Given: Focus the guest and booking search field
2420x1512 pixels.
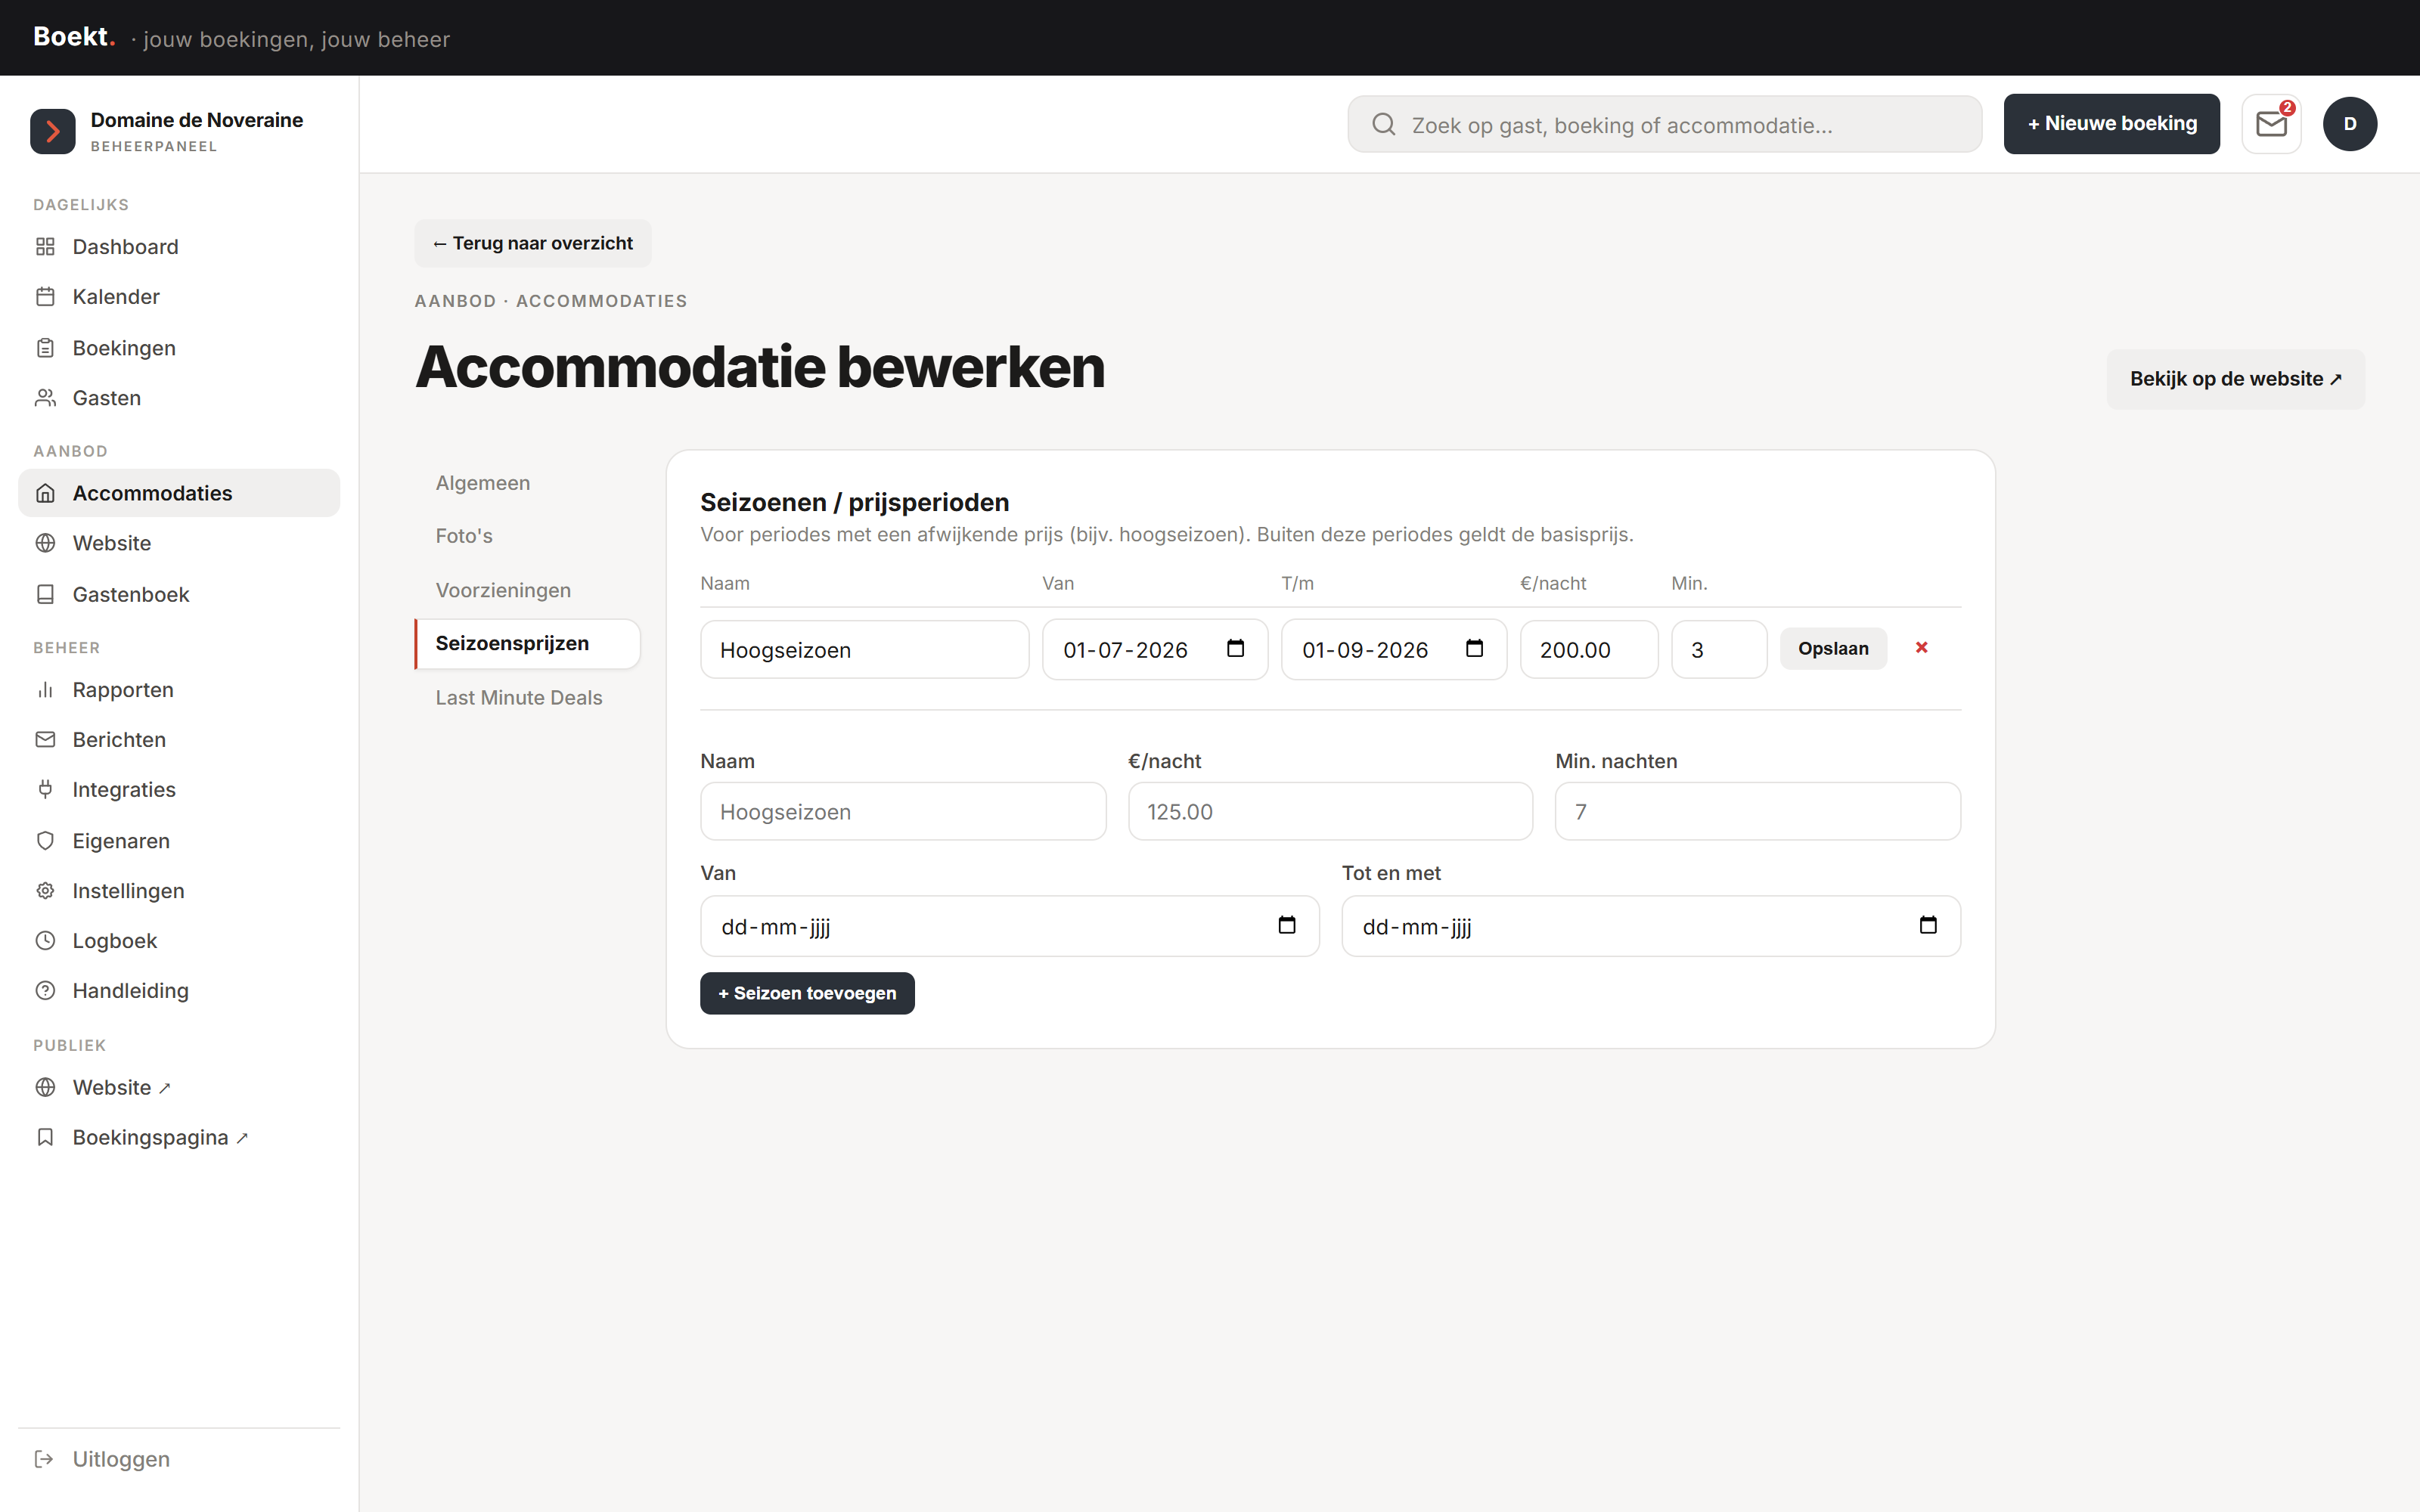Looking at the screenshot, I should coord(1664,124).
